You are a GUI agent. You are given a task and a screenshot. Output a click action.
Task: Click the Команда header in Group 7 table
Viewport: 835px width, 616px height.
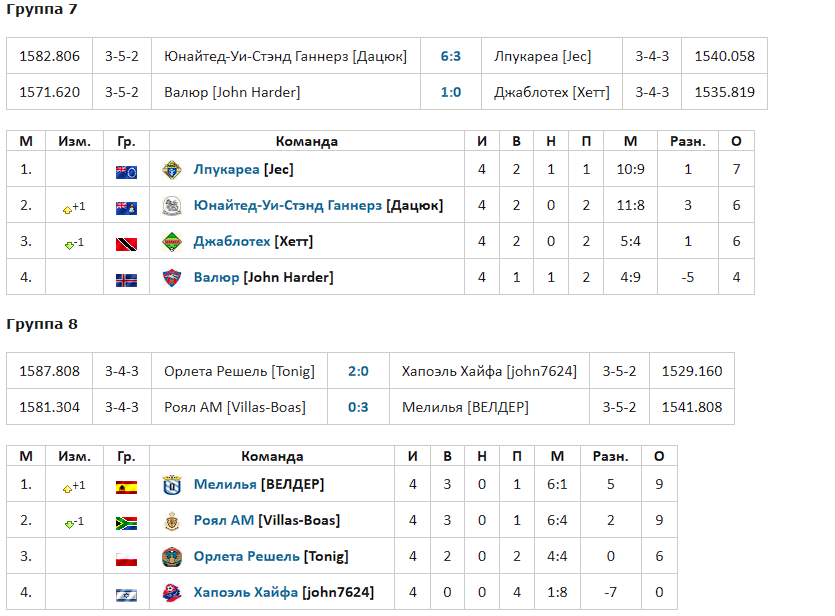[307, 142]
